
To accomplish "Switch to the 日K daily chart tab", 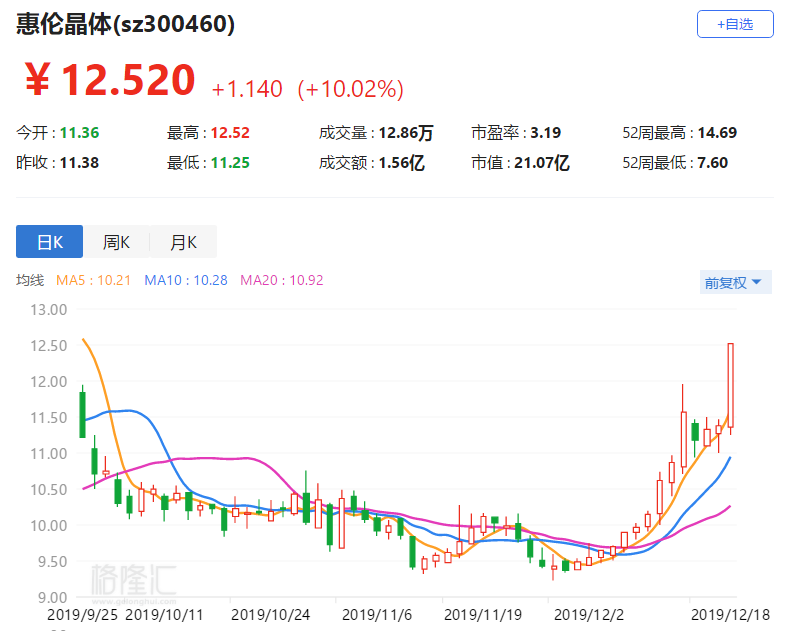I will click(49, 242).
